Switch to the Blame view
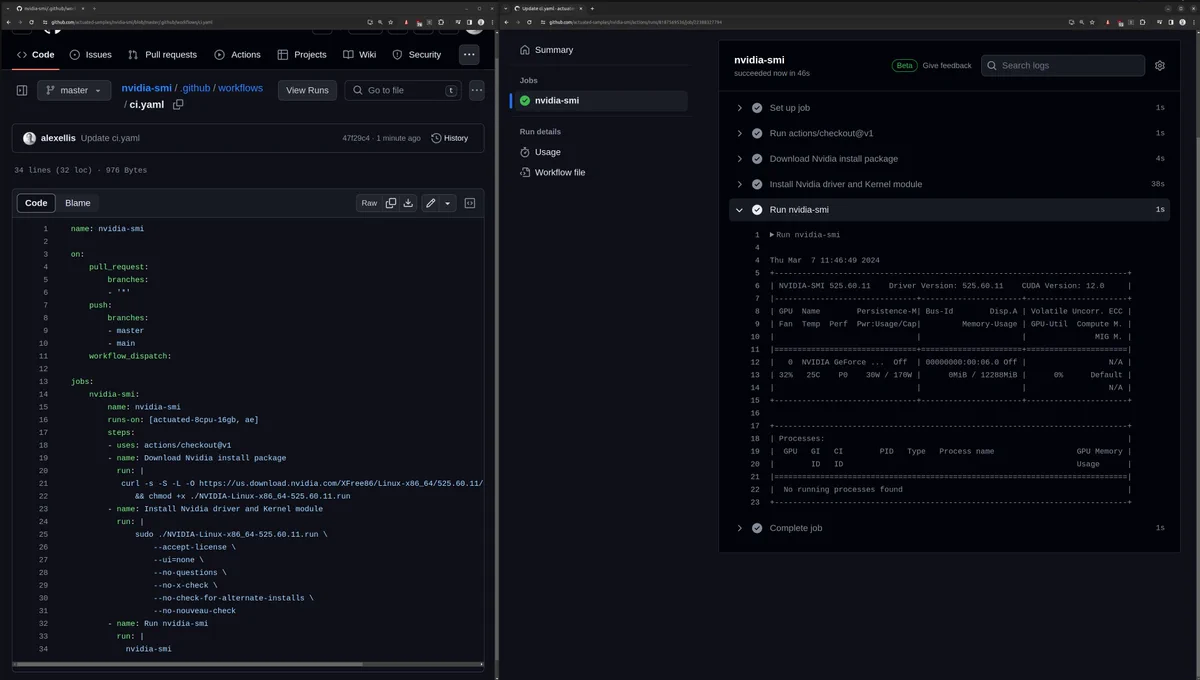1200x680 pixels. coord(78,203)
